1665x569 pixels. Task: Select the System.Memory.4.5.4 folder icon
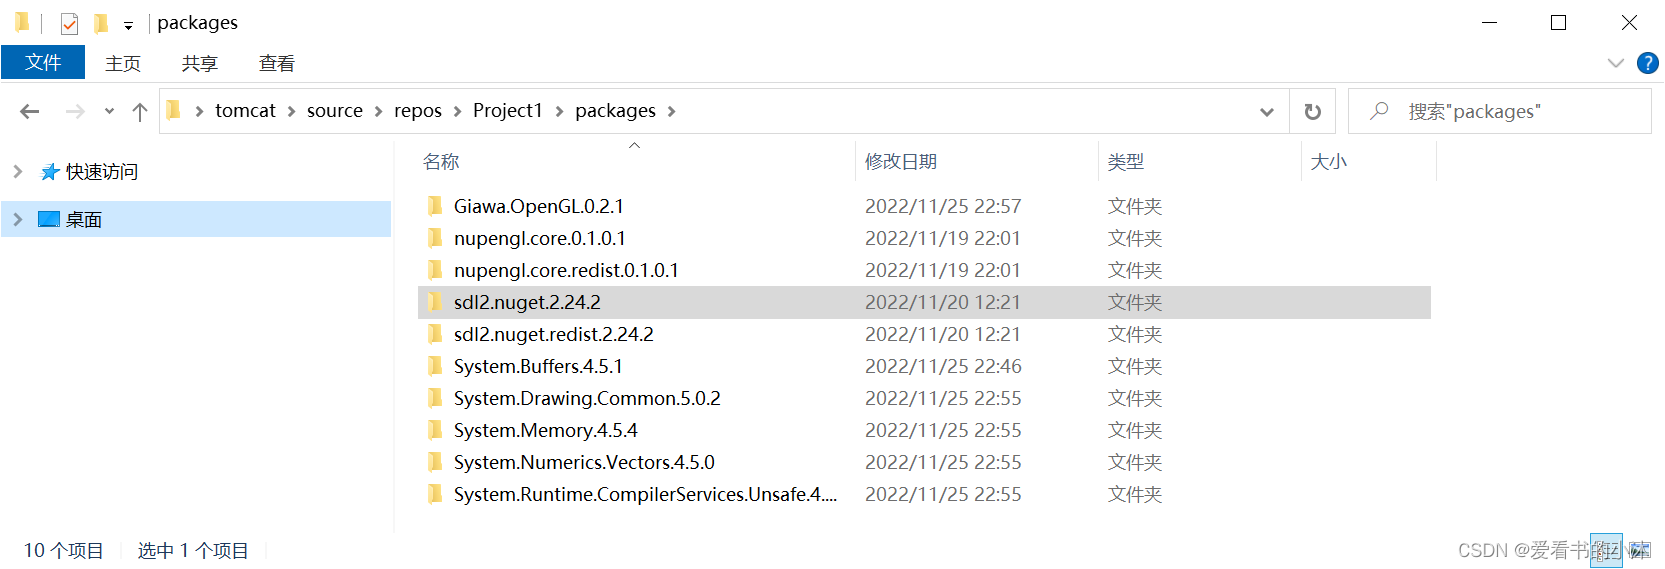[435, 430]
